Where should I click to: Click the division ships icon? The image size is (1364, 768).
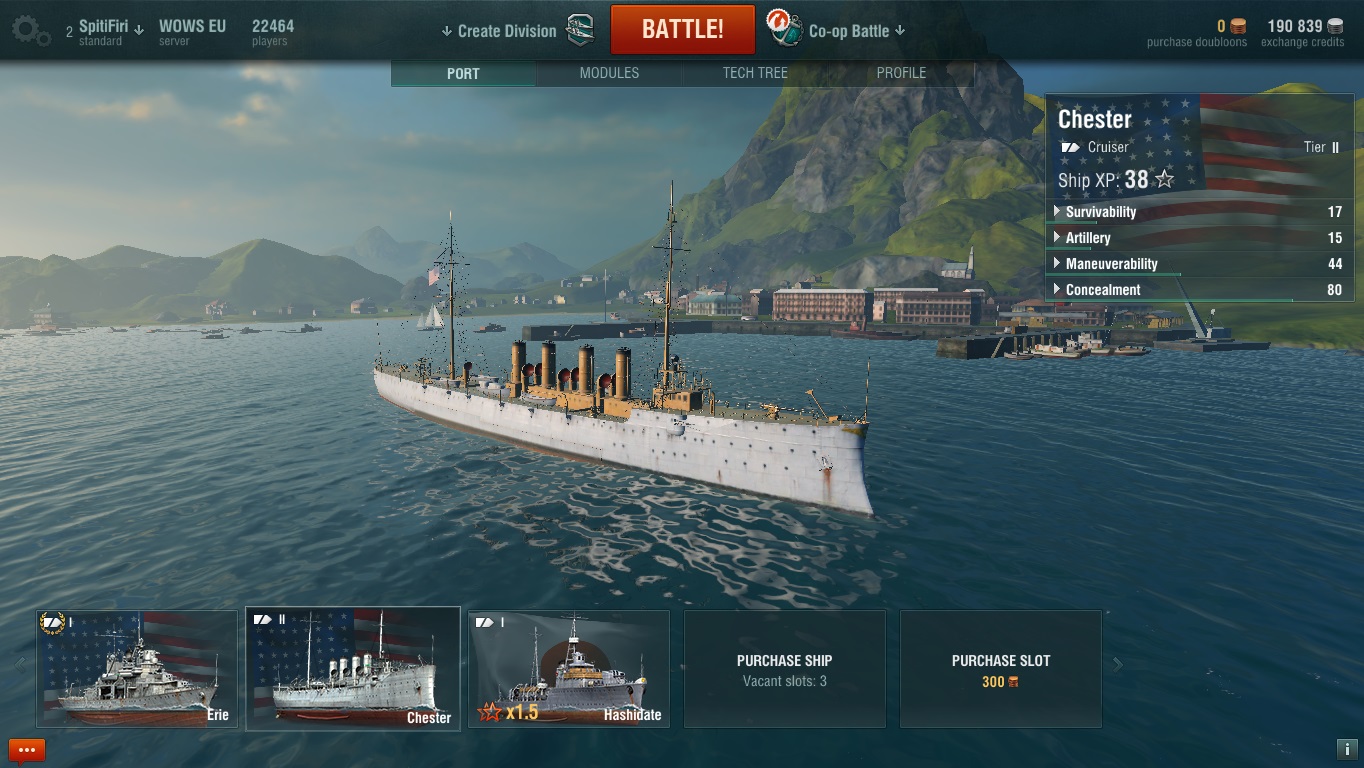581,30
